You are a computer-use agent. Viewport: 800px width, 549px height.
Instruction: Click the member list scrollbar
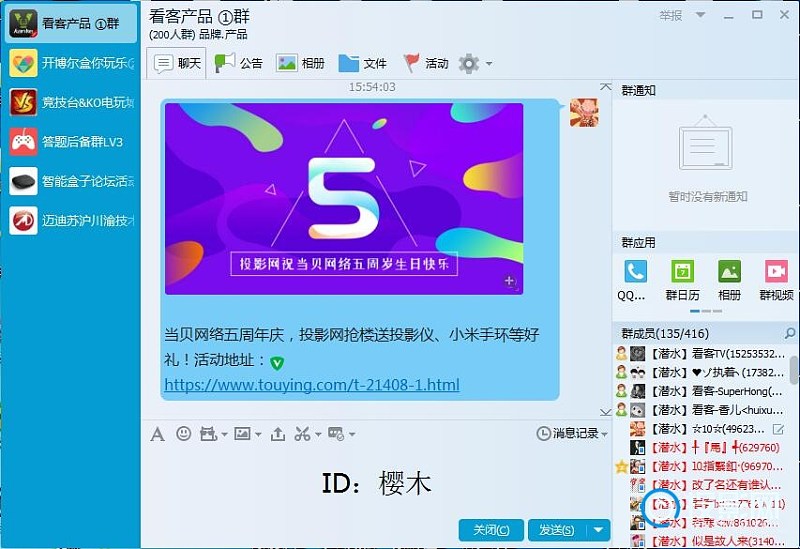point(794,369)
